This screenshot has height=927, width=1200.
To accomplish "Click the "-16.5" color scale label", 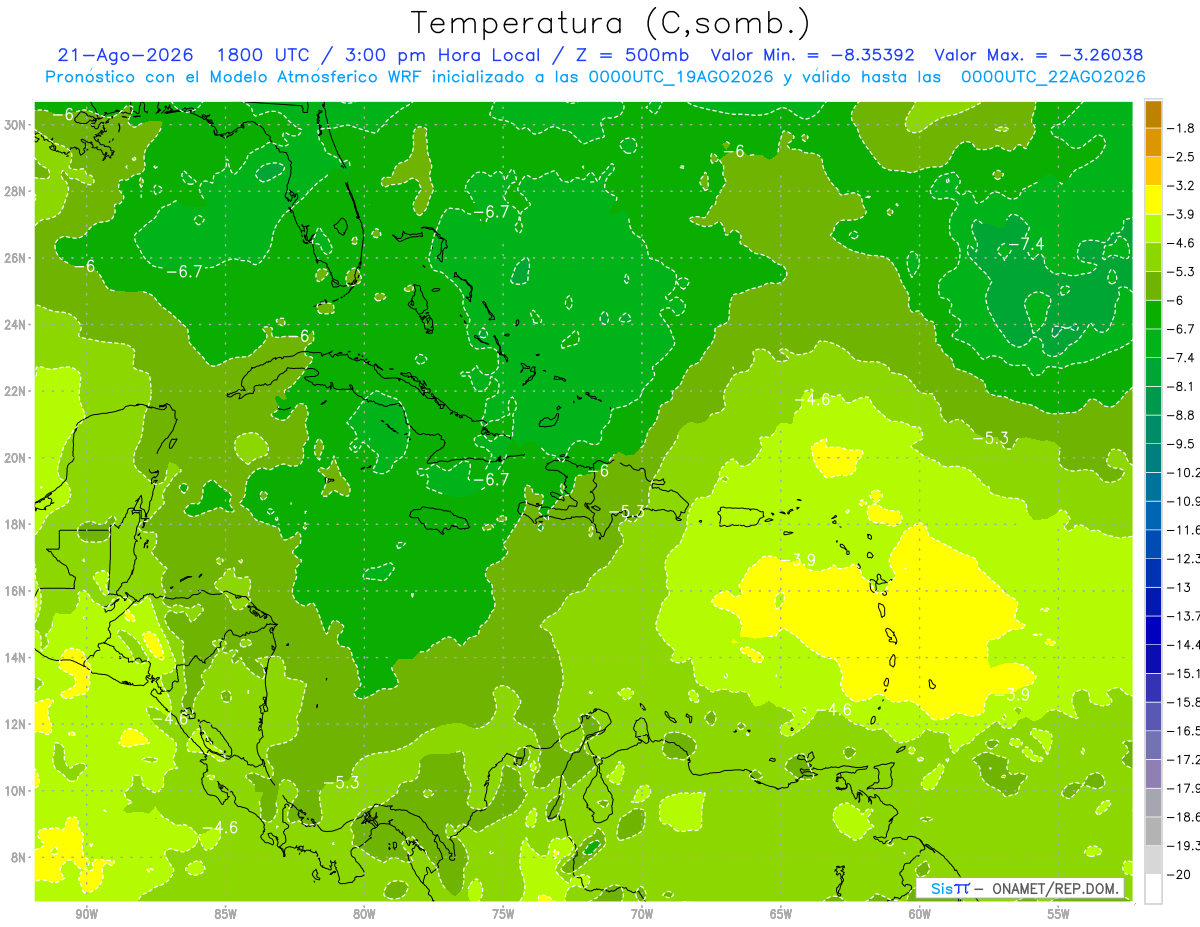I will (x=1183, y=731).
